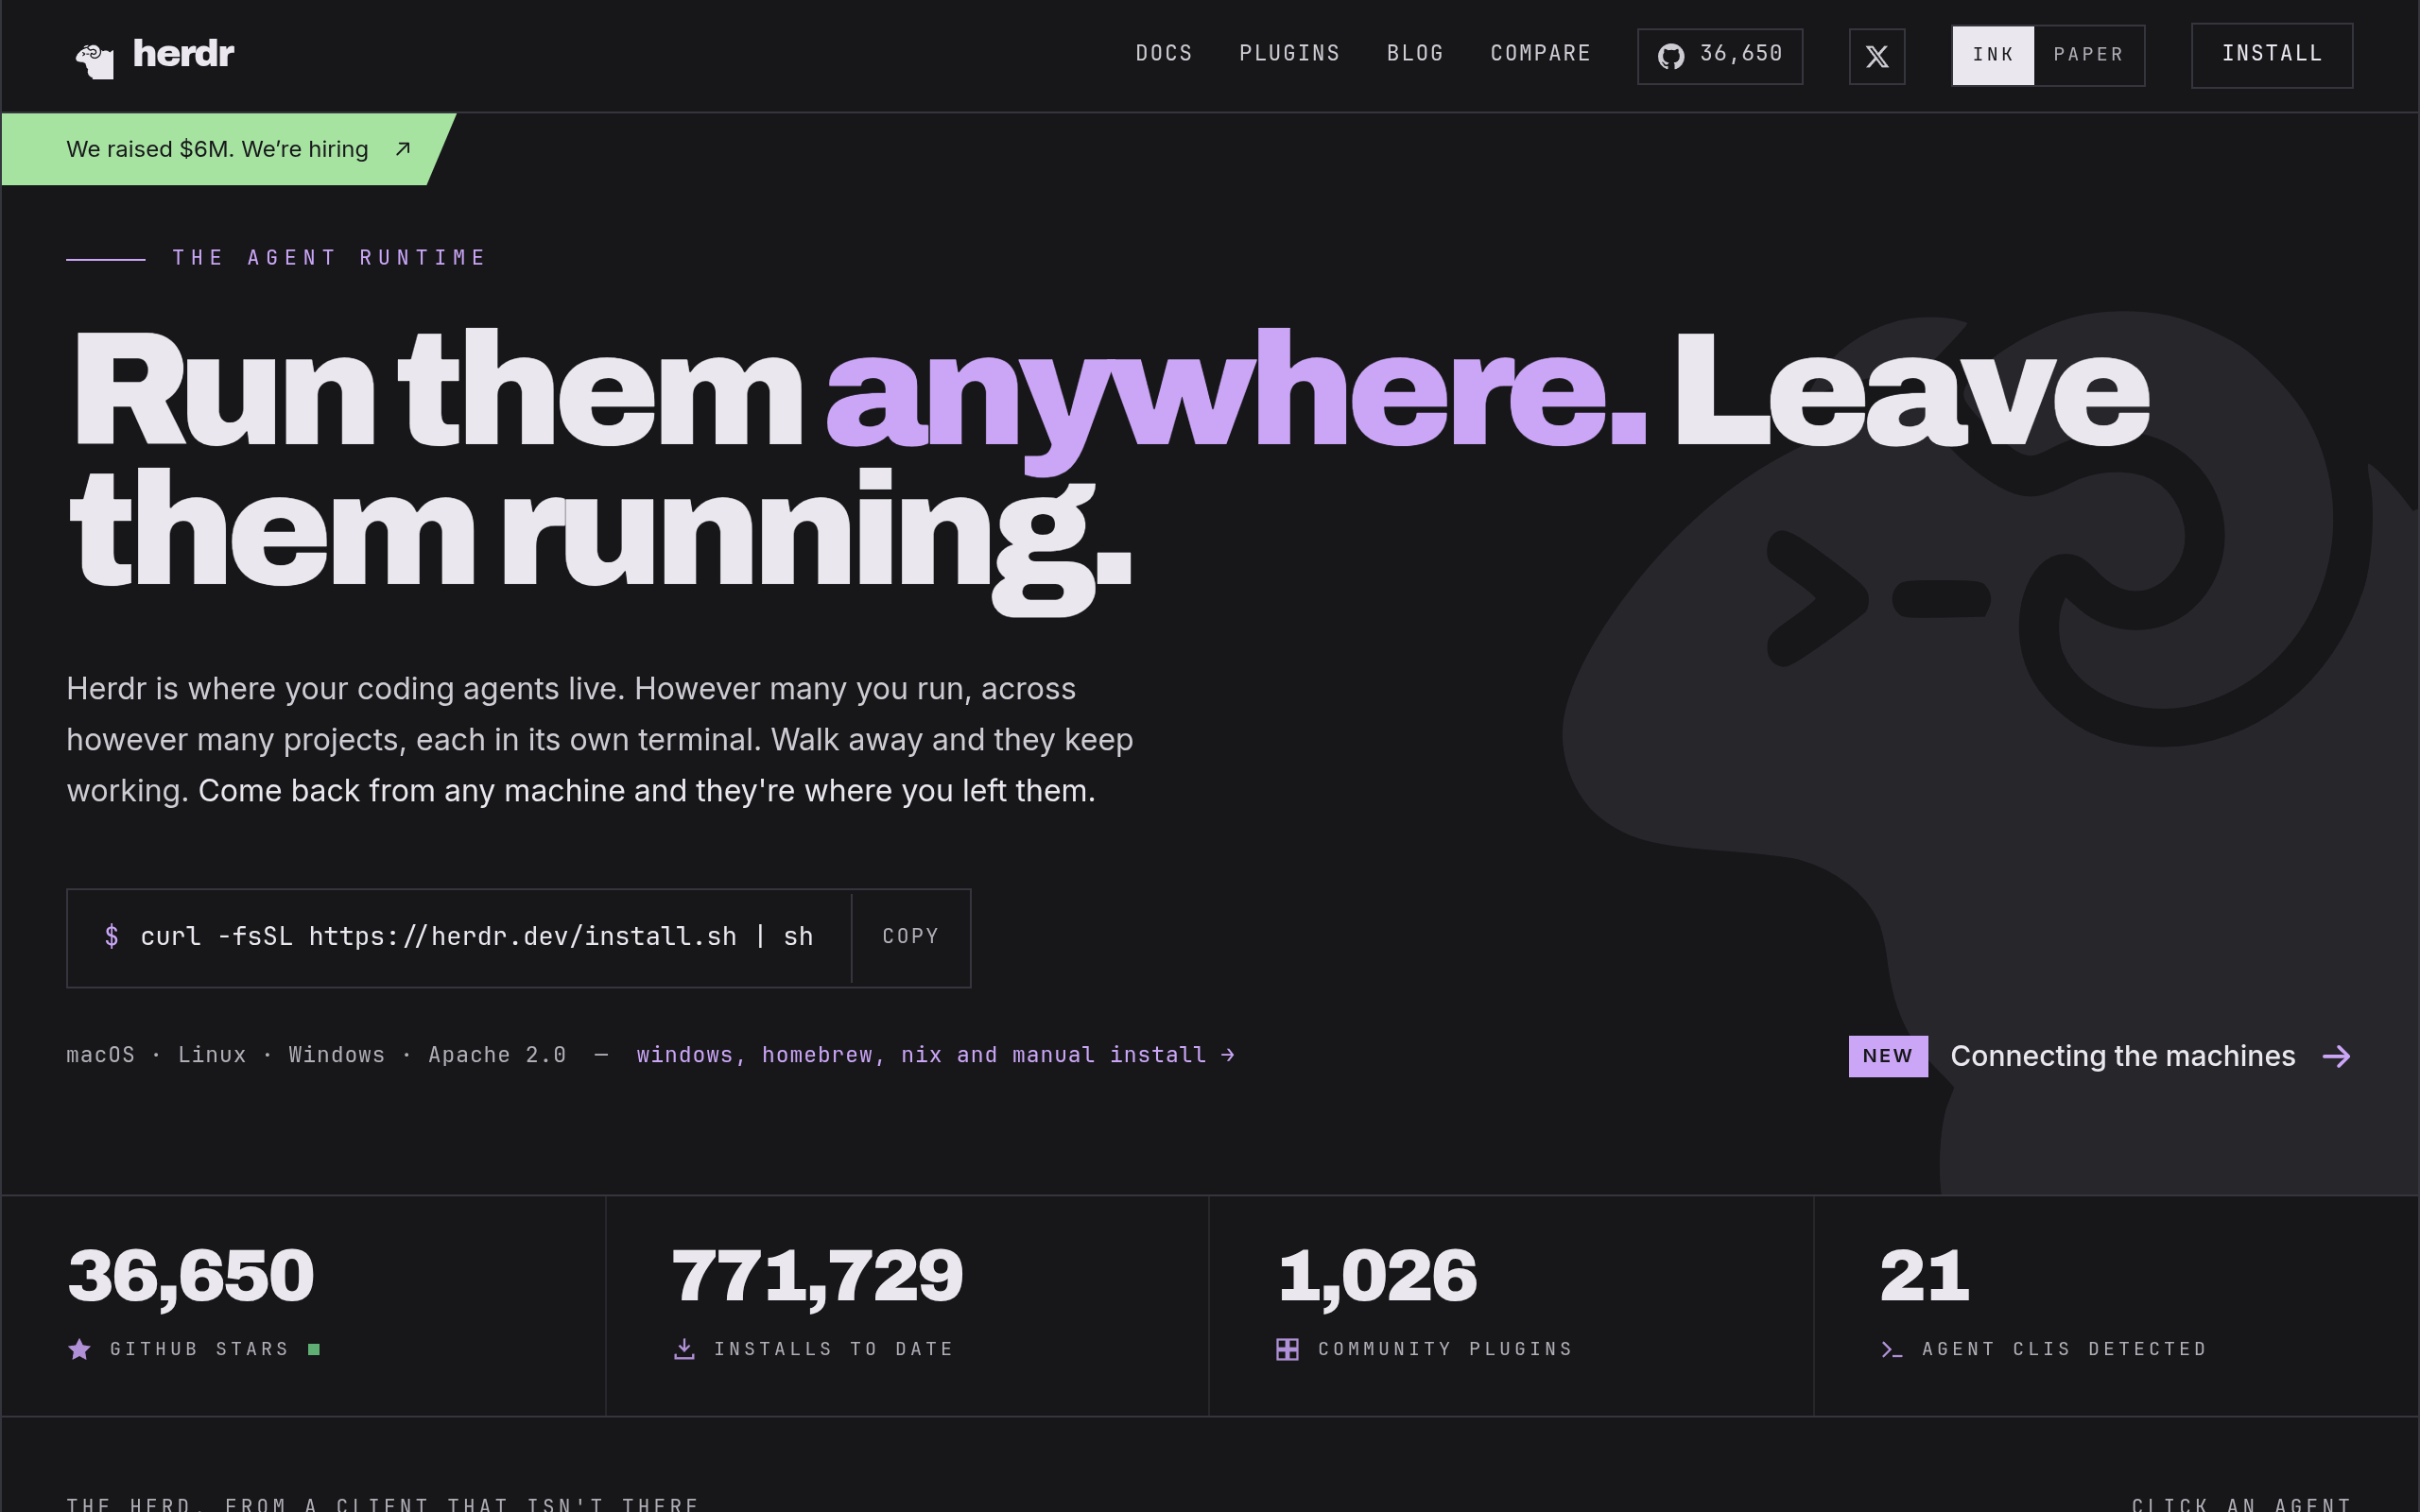Viewport: 2420px width, 1512px height.
Task: Click the arrow next to Connecting the machines
Action: click(x=2336, y=1056)
